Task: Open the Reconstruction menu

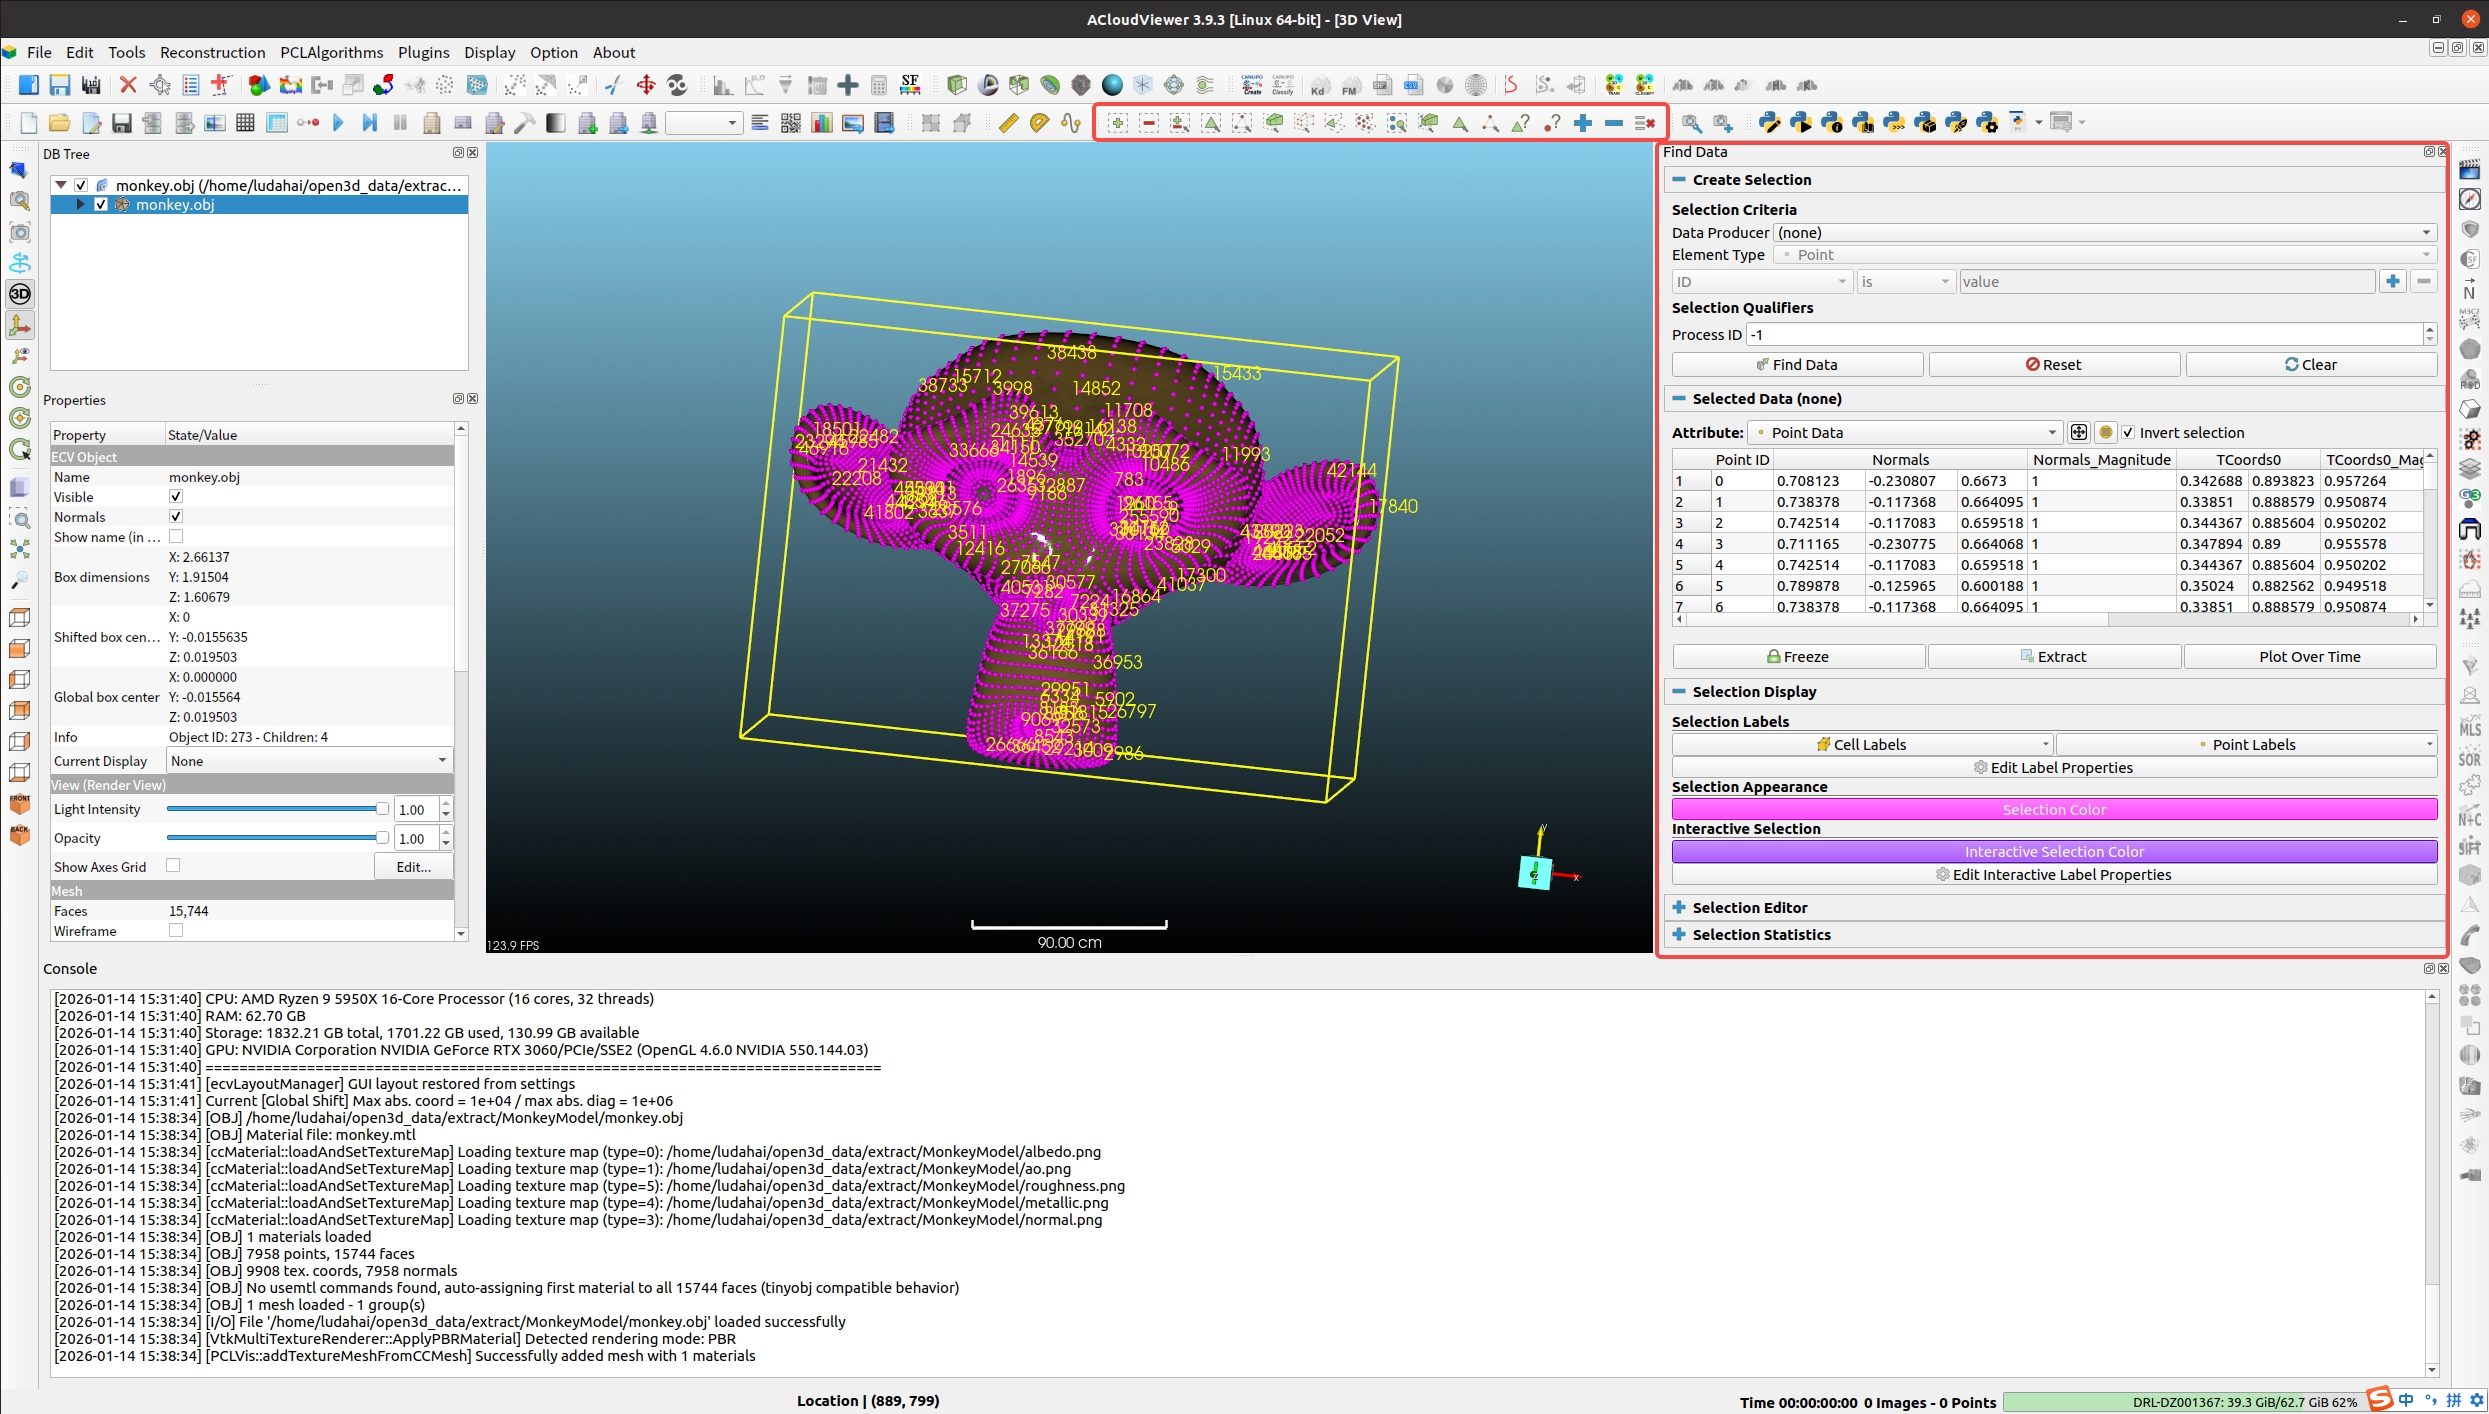Action: [212, 53]
